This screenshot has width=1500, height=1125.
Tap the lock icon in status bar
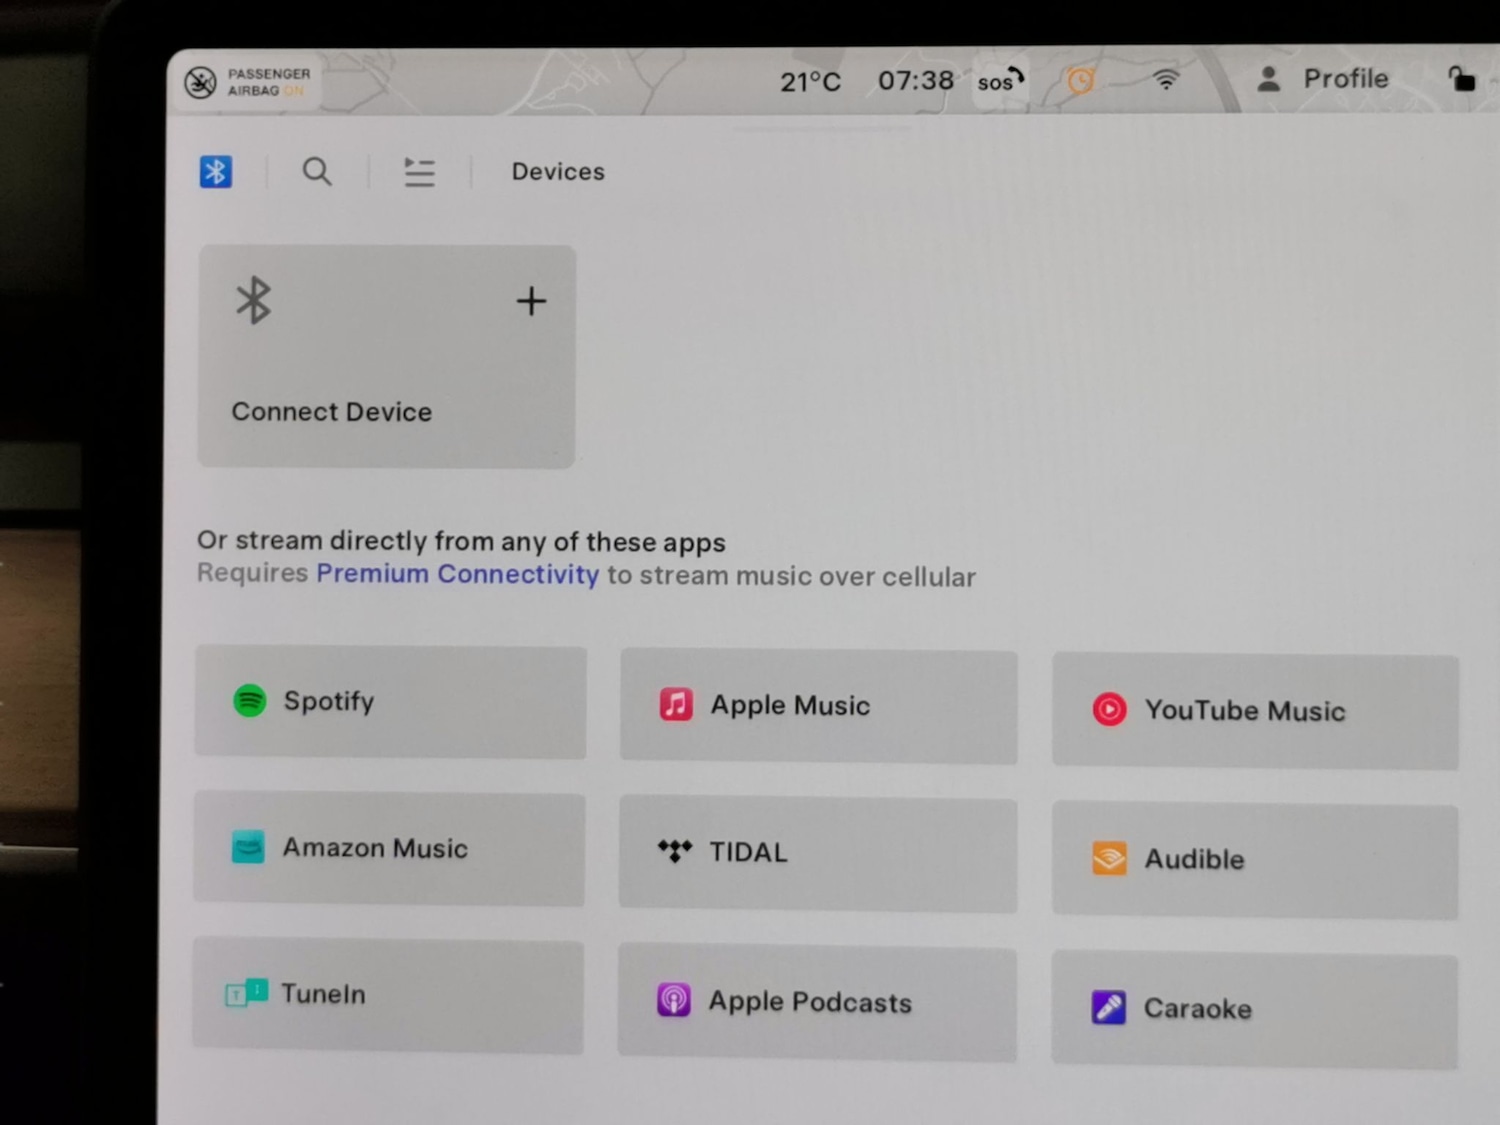point(1461,78)
